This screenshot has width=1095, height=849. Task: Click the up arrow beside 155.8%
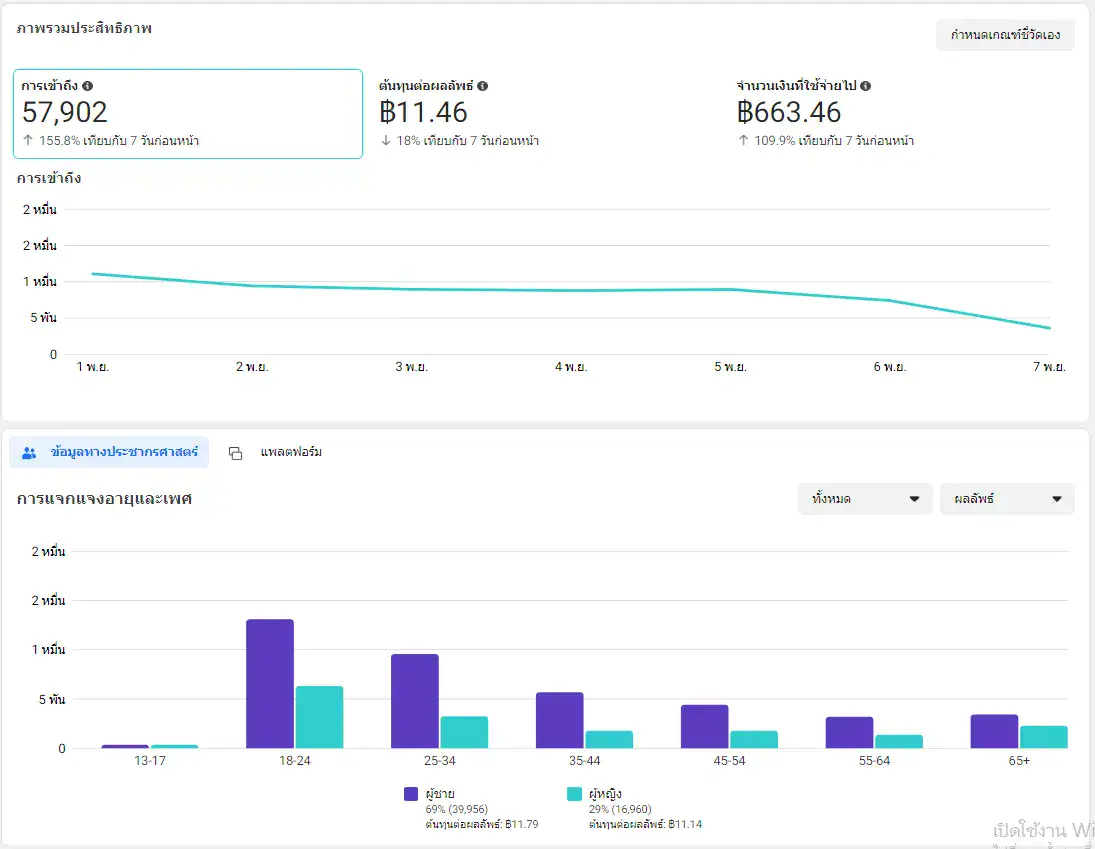coord(28,141)
